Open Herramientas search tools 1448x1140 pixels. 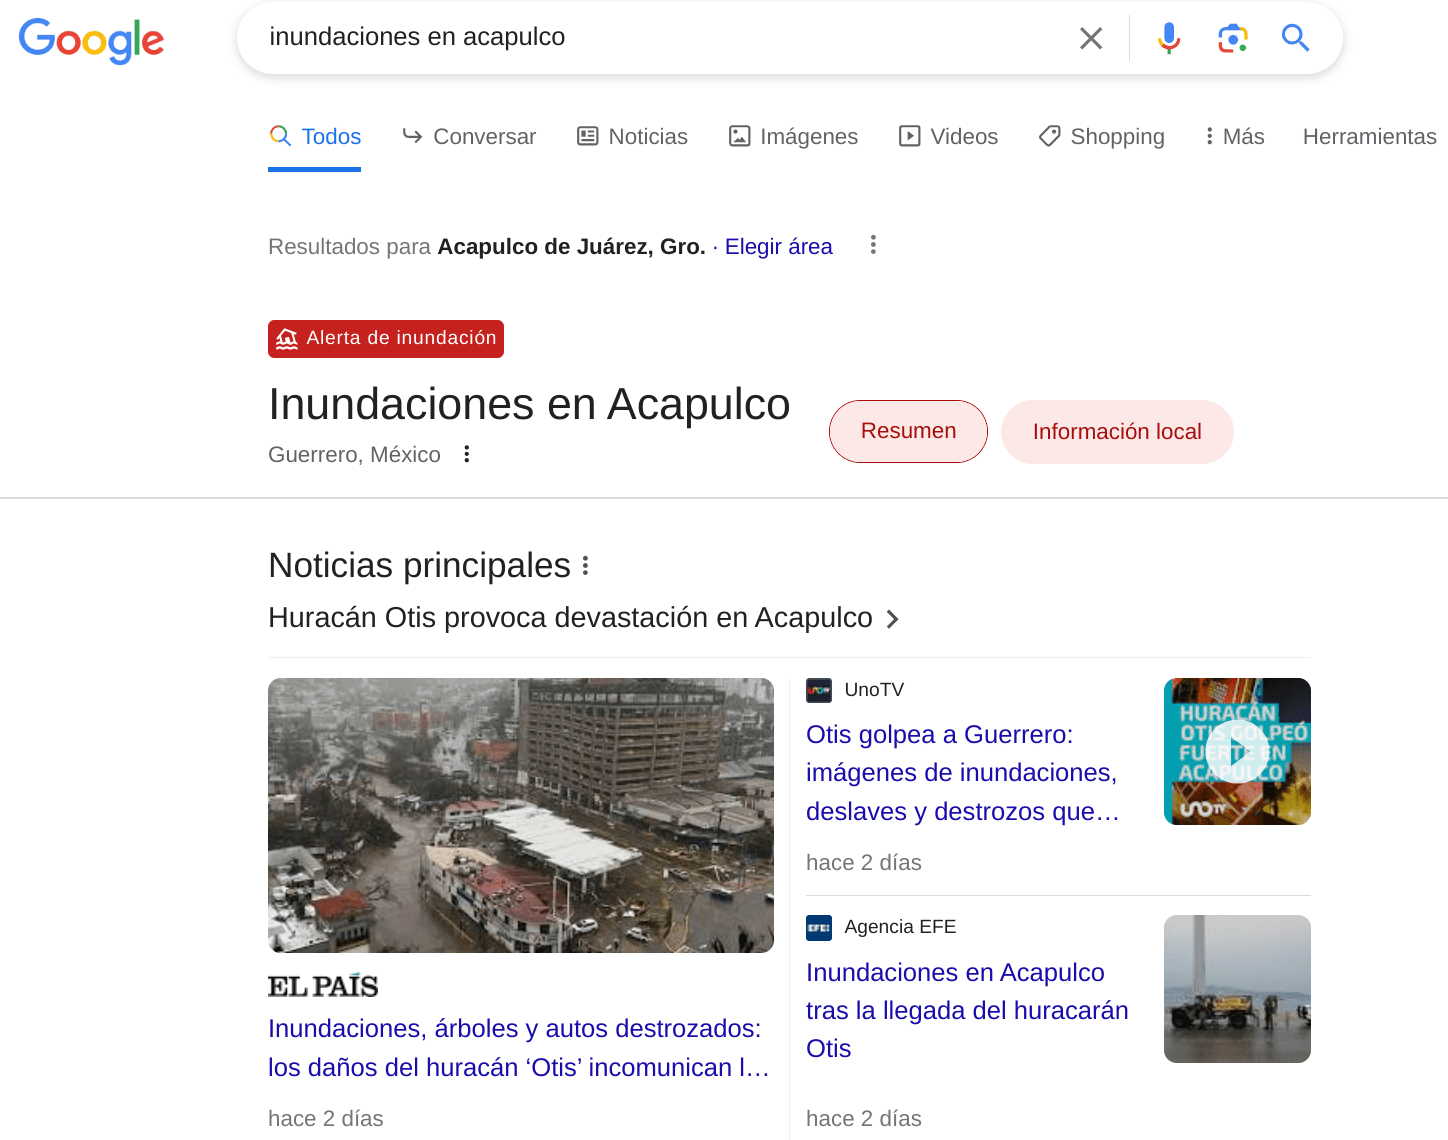click(1369, 136)
